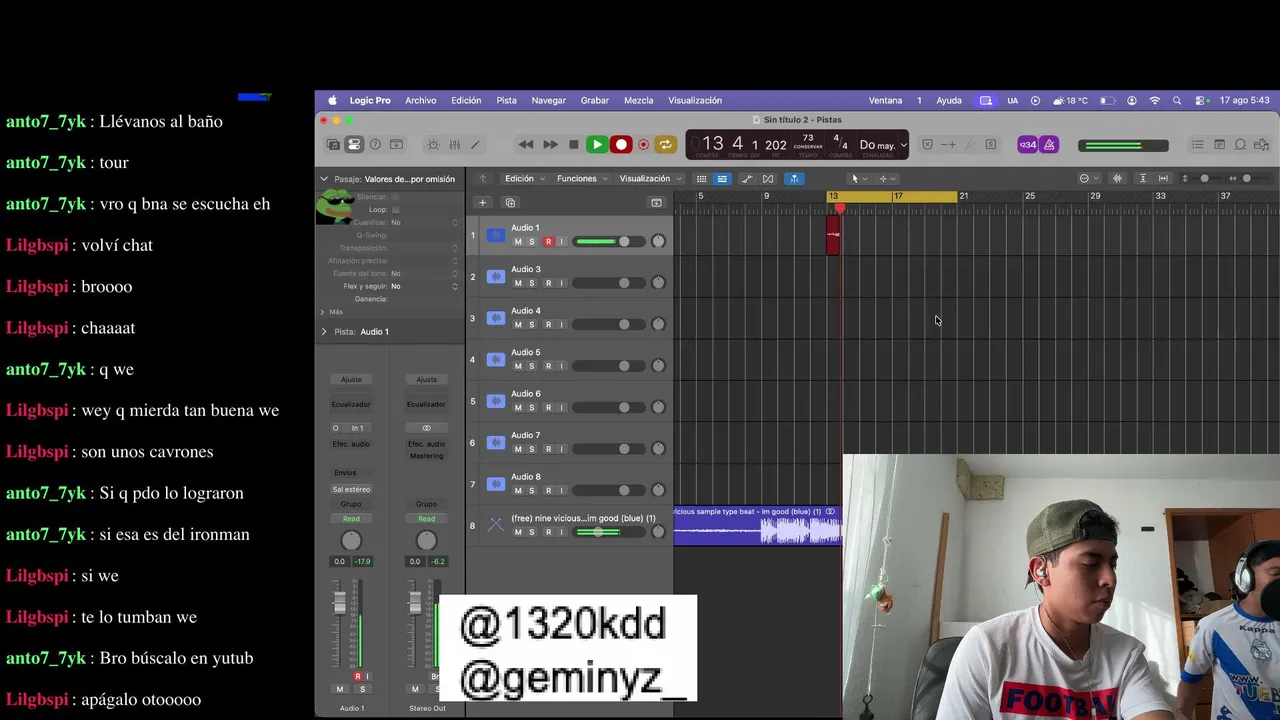Toggle the waveform zoom button

click(1117, 179)
